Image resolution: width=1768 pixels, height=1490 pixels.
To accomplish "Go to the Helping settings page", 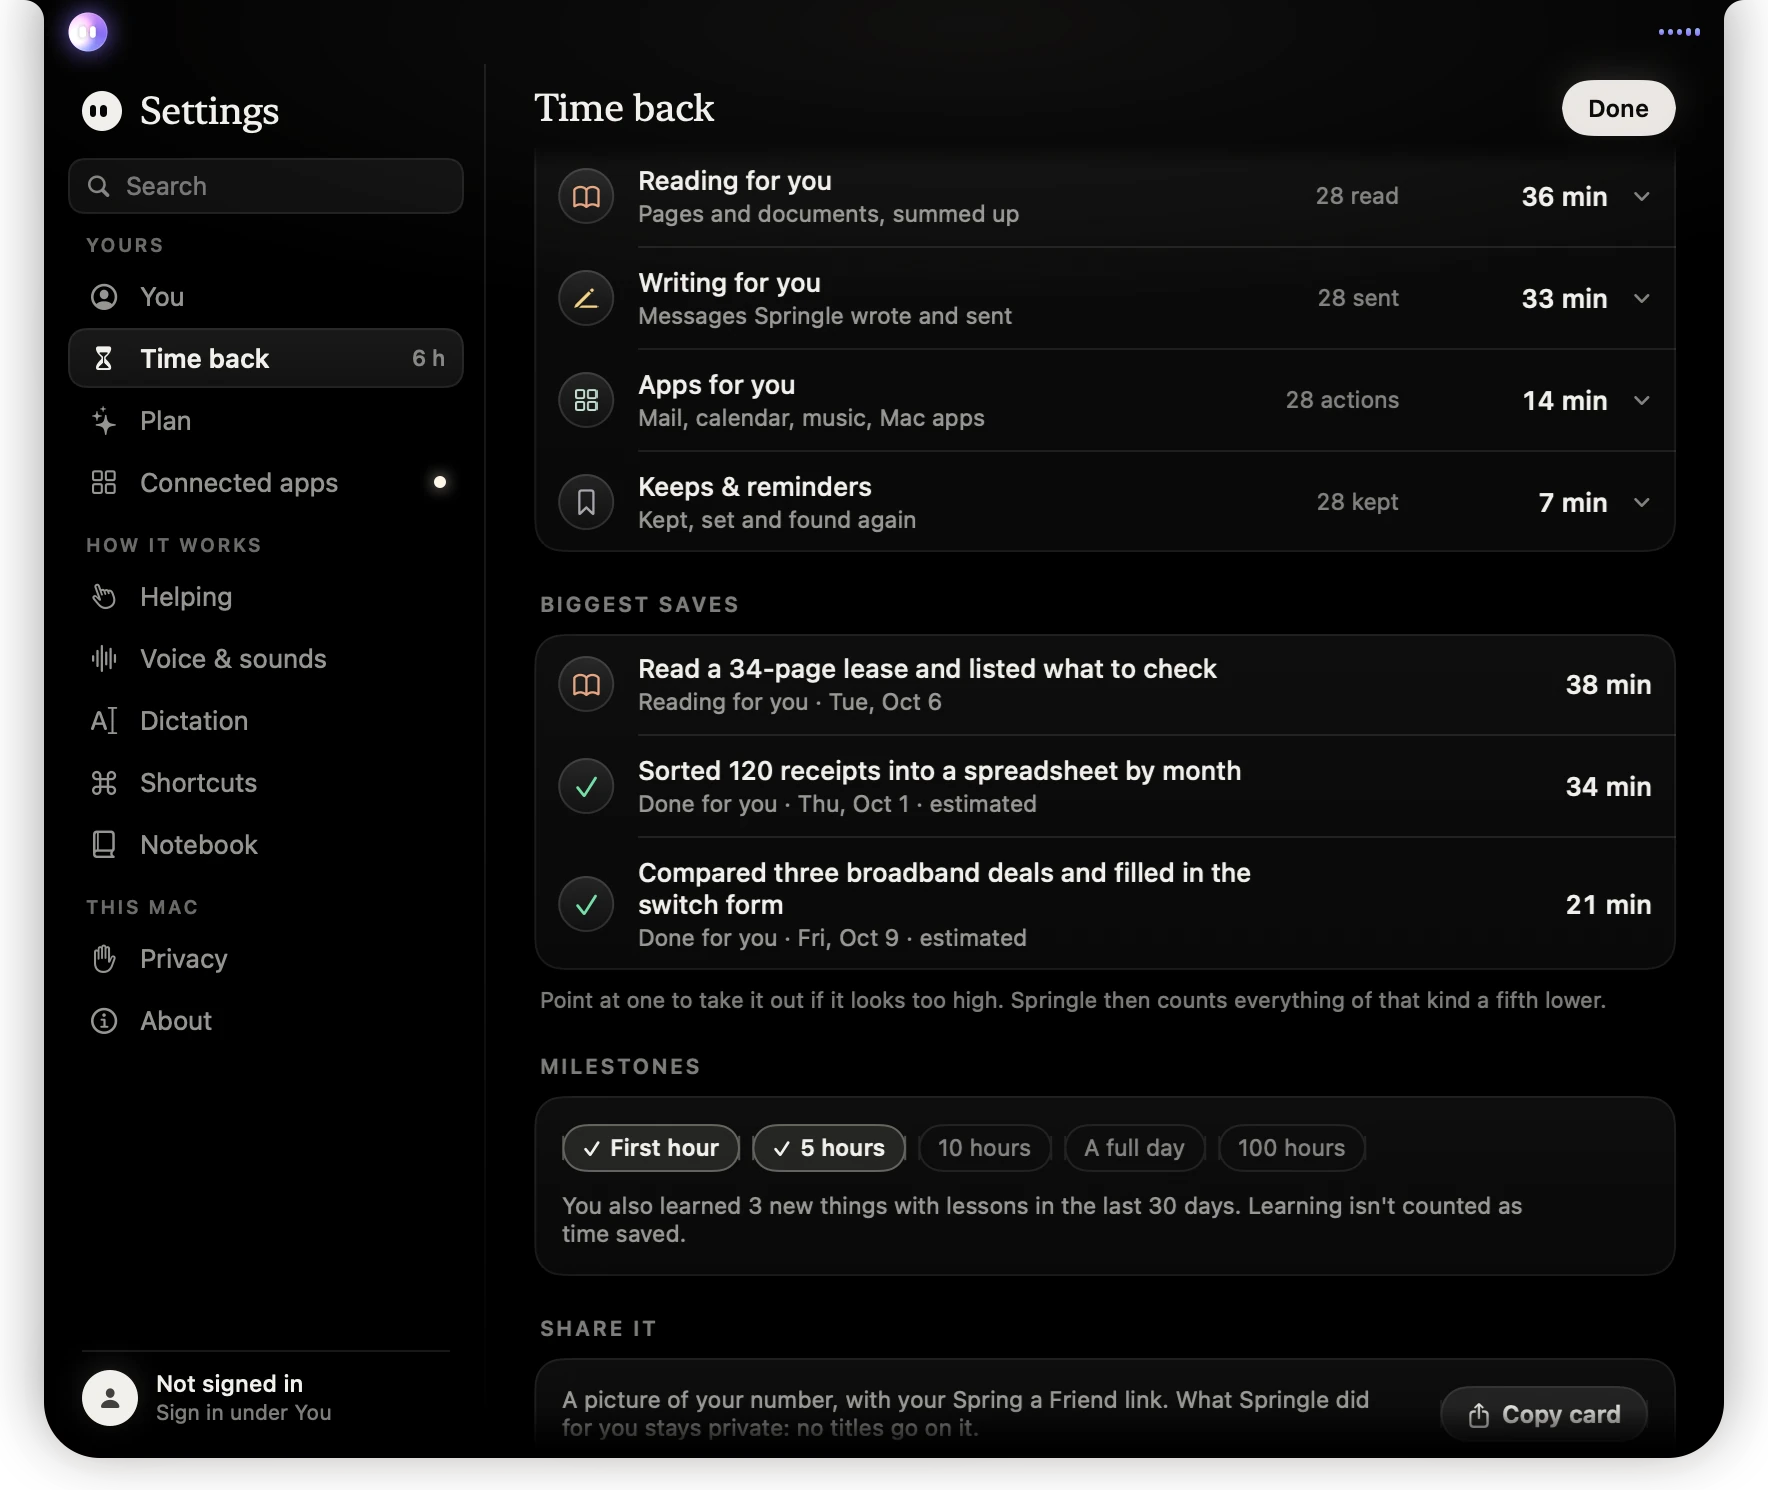I will (266, 597).
